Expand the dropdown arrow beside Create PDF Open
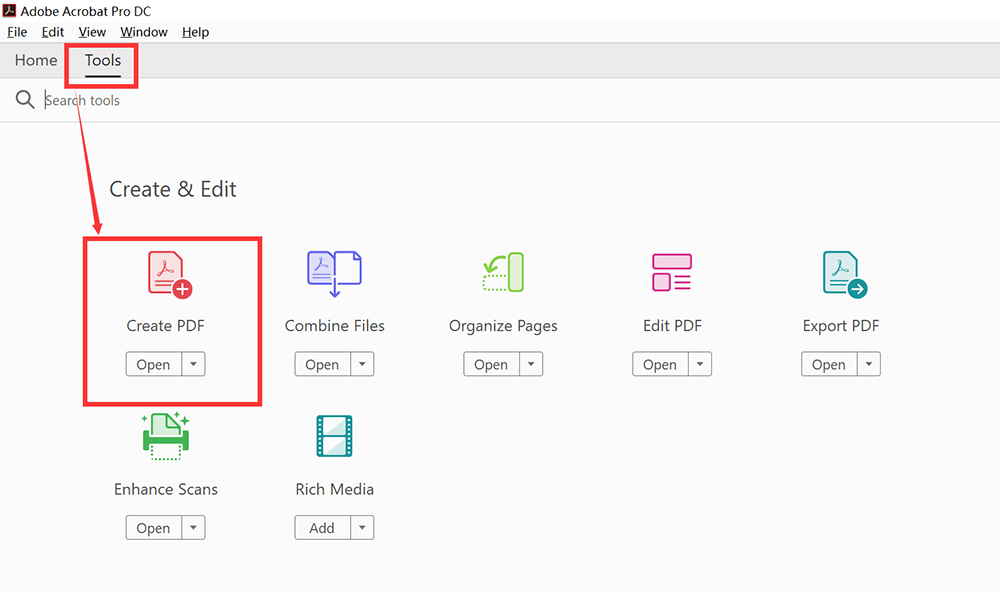1000x592 pixels. (193, 364)
